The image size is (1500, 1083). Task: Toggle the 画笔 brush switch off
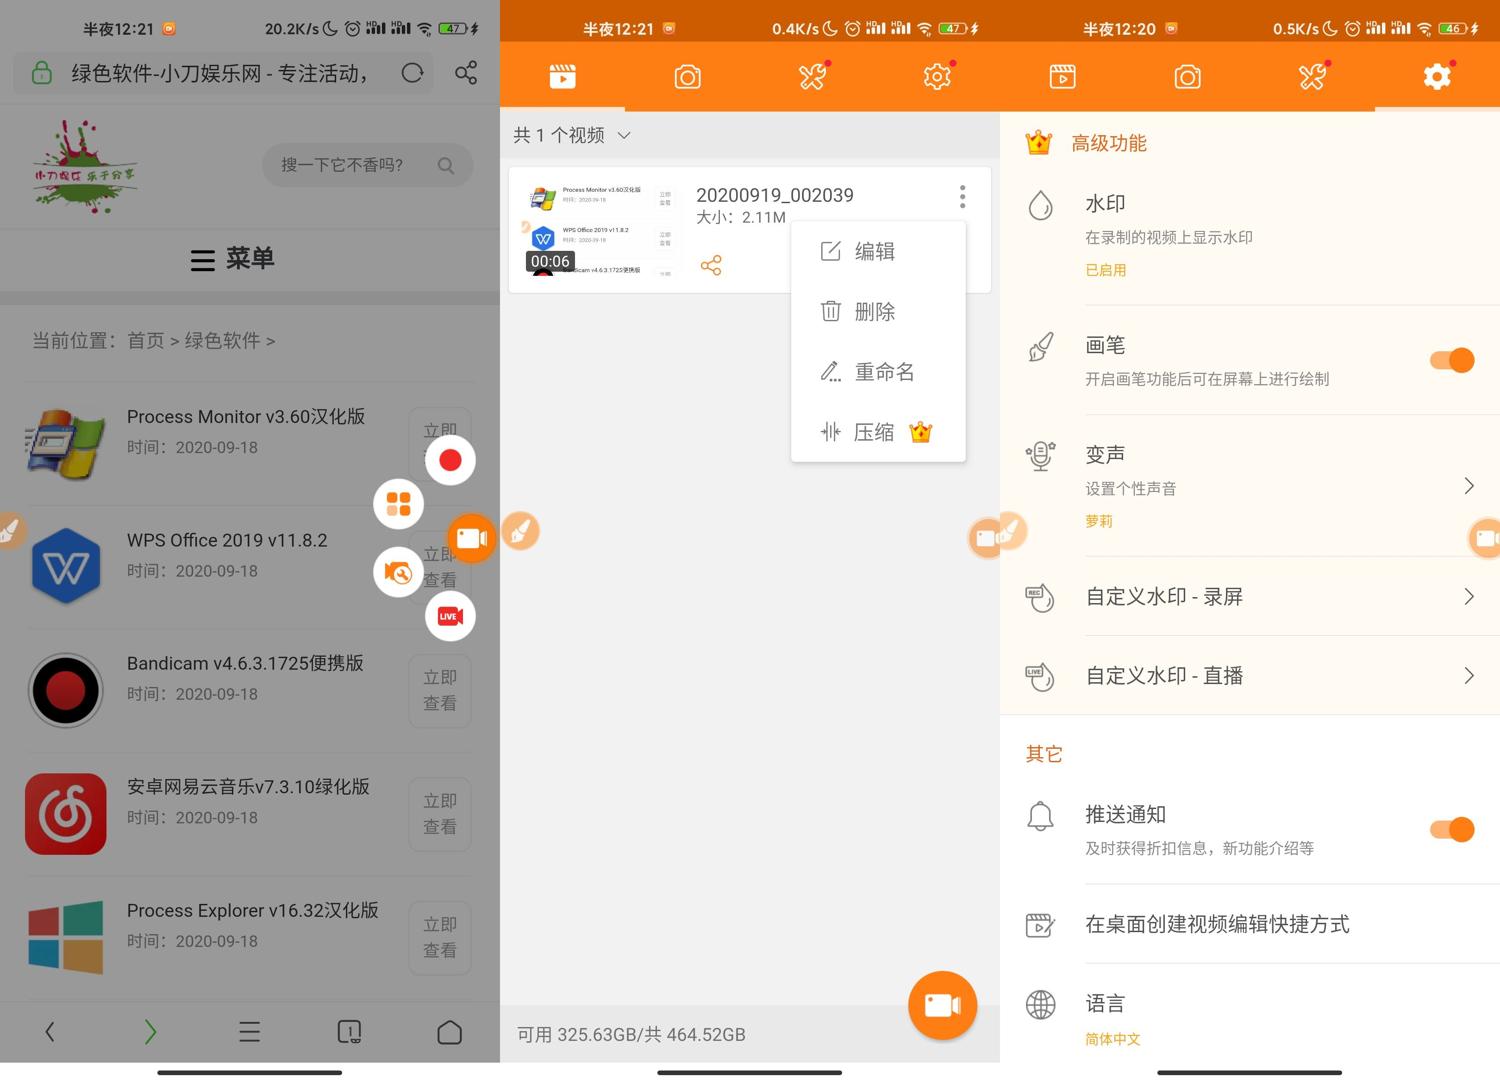pos(1451,360)
